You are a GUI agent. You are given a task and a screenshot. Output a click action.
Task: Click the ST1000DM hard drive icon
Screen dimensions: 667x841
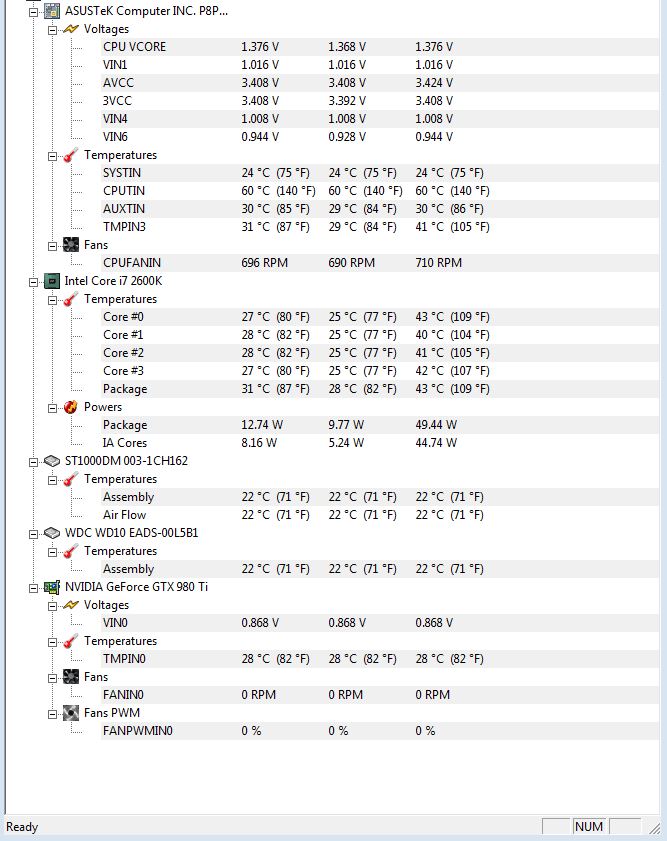tap(51, 461)
